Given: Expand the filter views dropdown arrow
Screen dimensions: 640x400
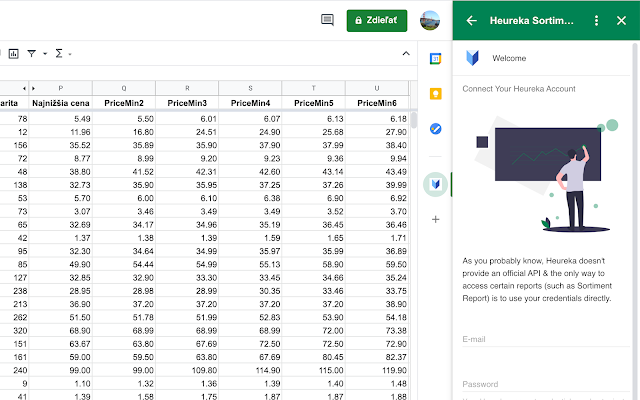Looking at the screenshot, I should click(x=45, y=53).
